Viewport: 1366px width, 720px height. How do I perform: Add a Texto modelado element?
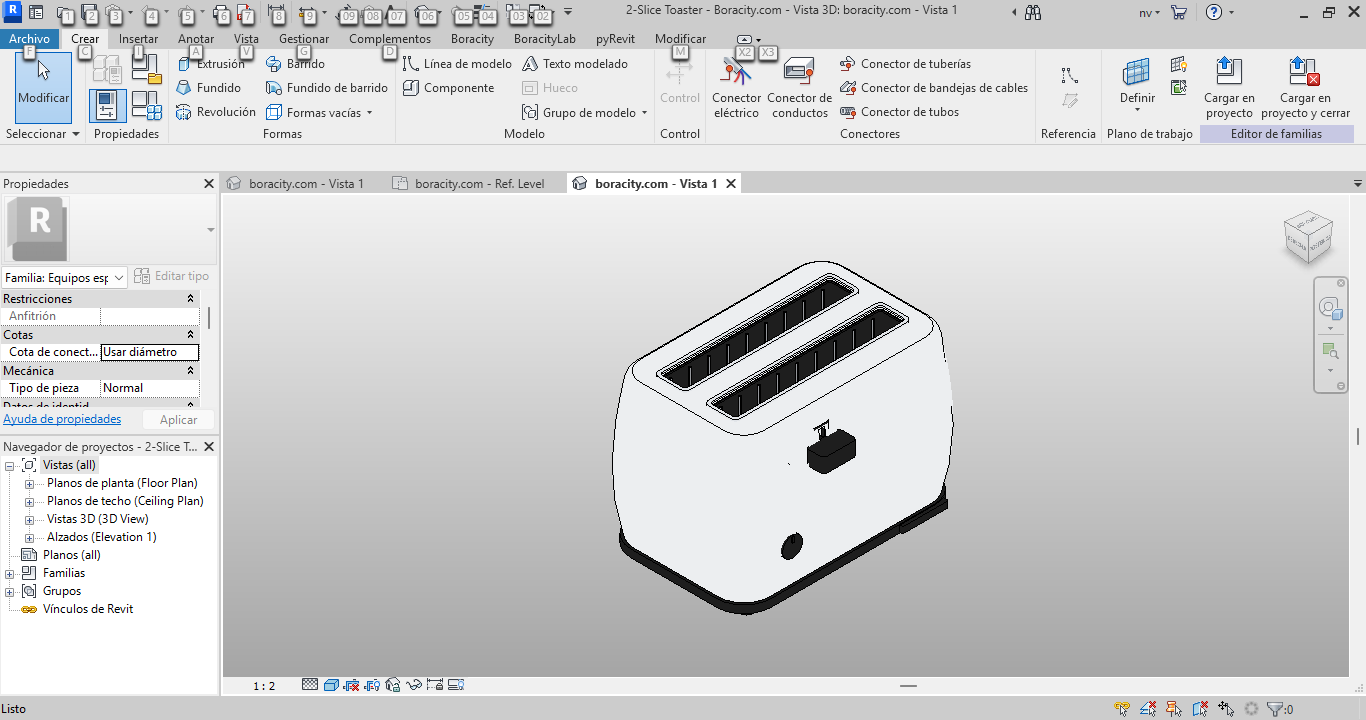point(575,64)
